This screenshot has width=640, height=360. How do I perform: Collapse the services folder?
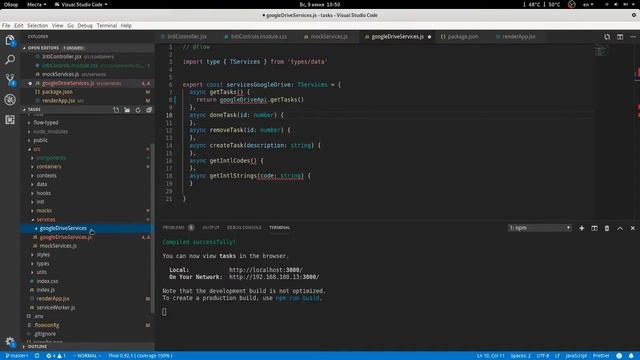click(x=46, y=220)
